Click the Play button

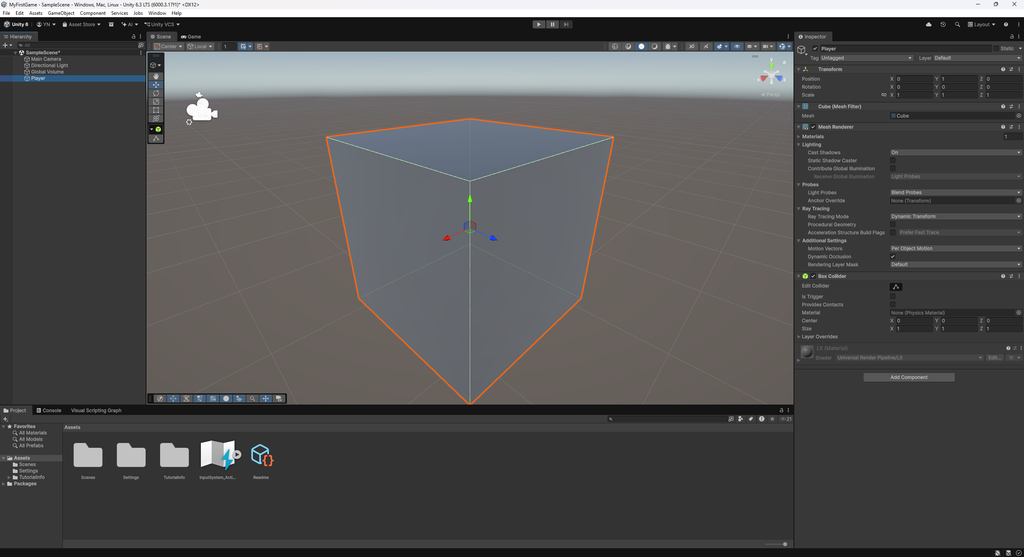(x=538, y=24)
